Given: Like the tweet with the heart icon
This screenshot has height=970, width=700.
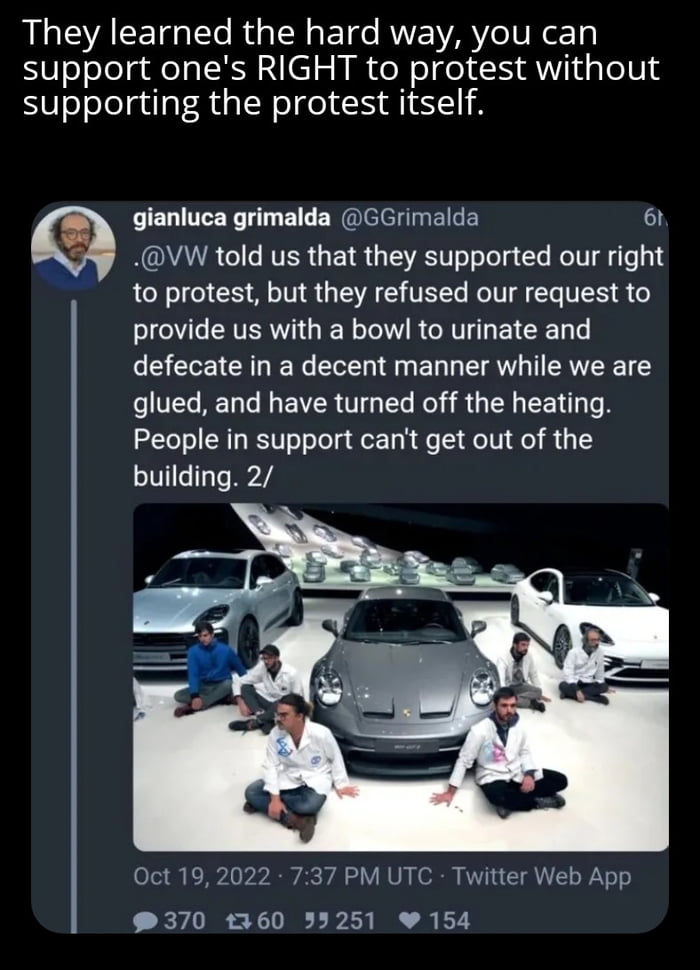Looking at the screenshot, I should (410, 920).
